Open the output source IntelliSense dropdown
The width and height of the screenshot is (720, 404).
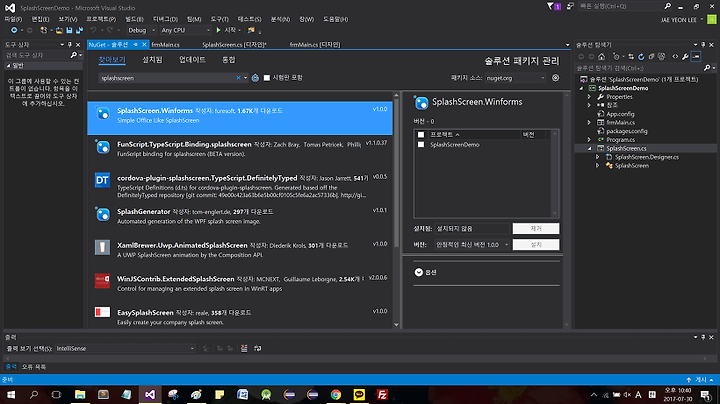[125, 348]
